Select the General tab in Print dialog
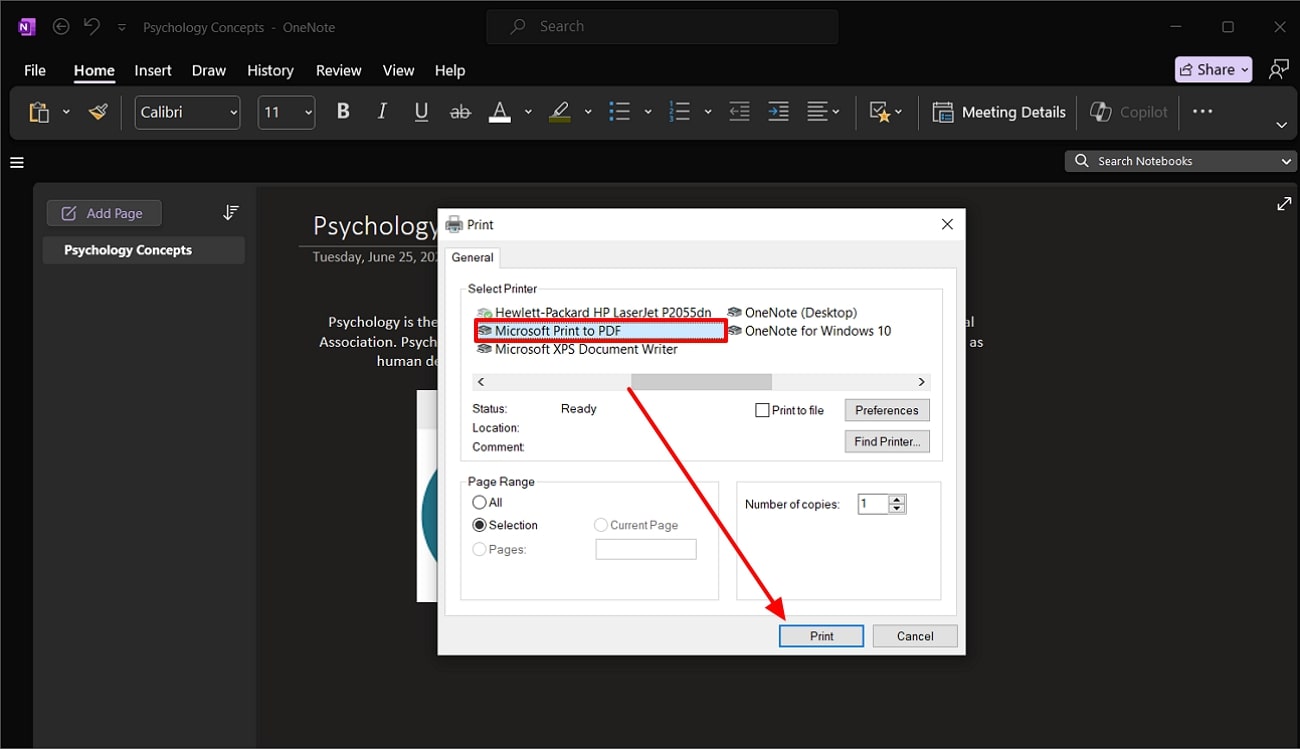 [472, 257]
